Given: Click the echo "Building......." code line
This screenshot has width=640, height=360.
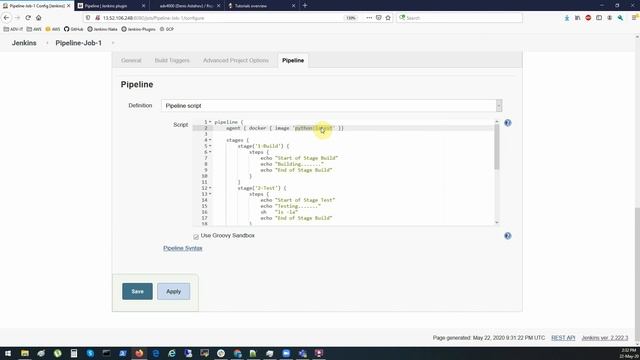Looking at the screenshot, I should point(292,164).
